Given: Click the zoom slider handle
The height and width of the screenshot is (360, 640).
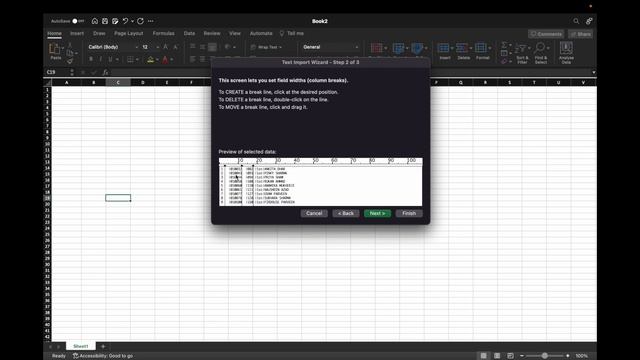Looking at the screenshot, I should pyautogui.click(x=544, y=356).
